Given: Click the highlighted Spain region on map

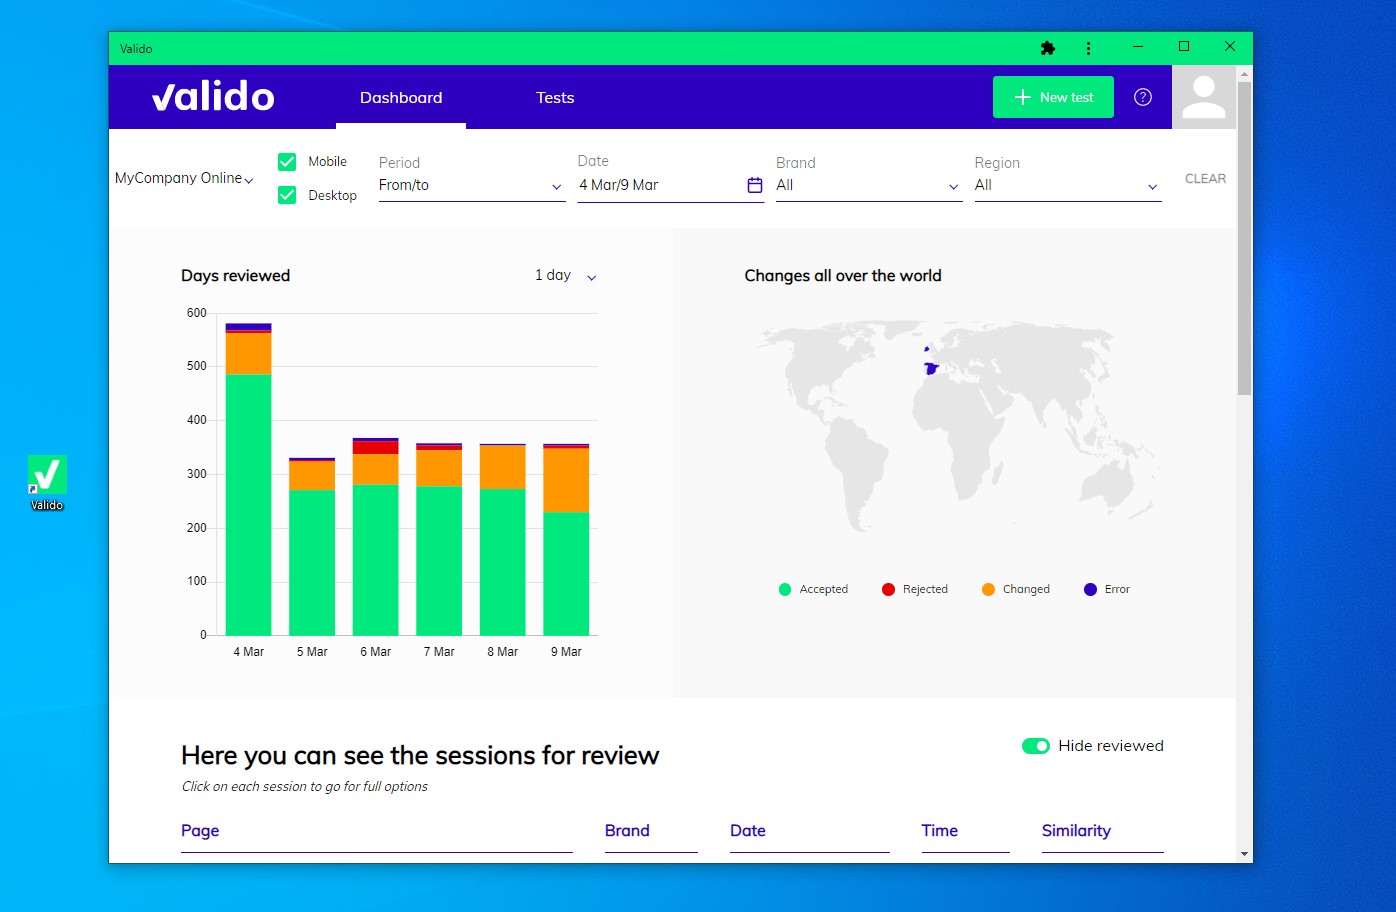Looking at the screenshot, I should (x=931, y=369).
